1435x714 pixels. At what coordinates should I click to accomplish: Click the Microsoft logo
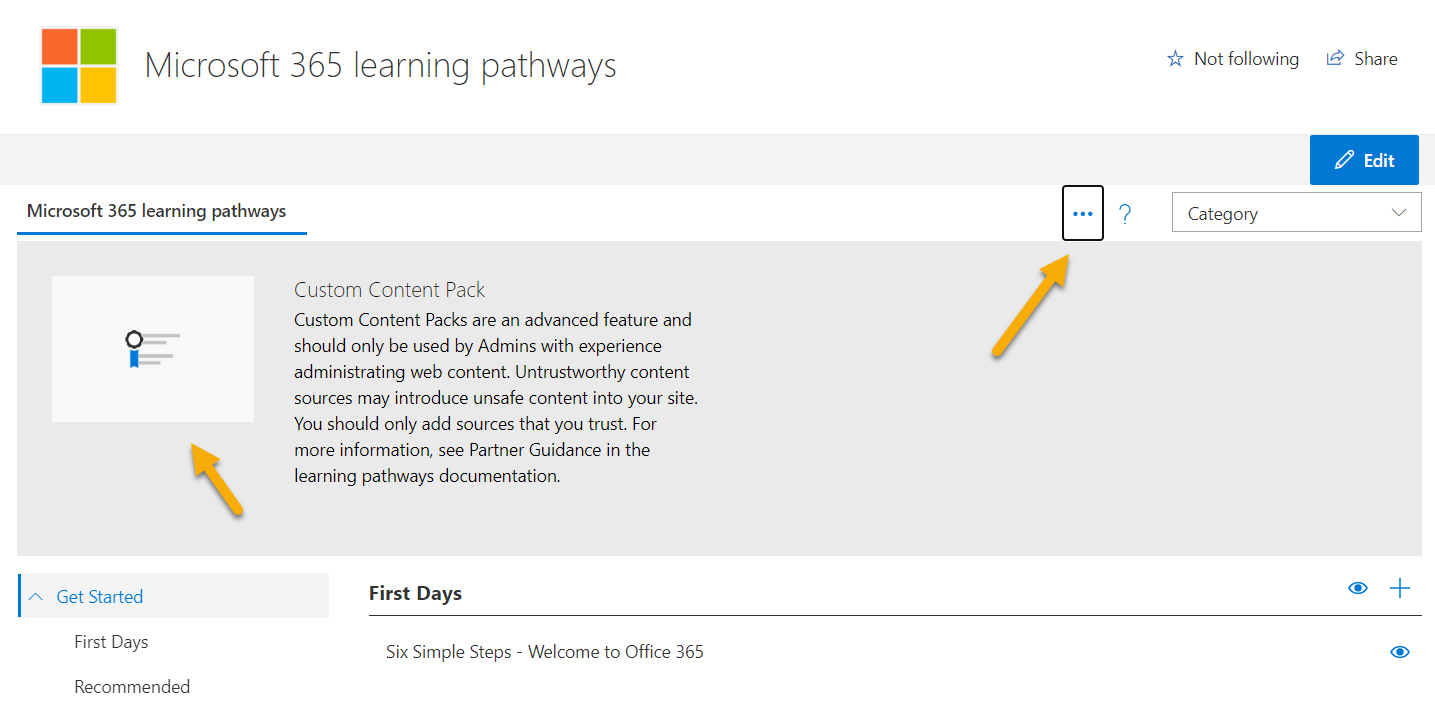pyautogui.click(x=79, y=66)
